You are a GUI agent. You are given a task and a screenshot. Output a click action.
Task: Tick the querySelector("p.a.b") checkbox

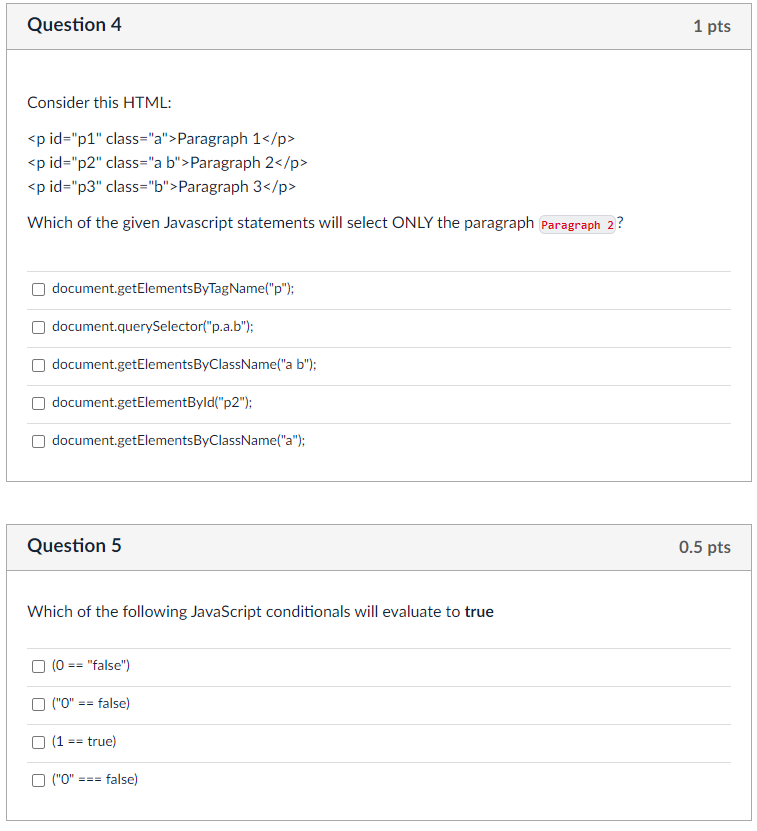[x=38, y=328]
